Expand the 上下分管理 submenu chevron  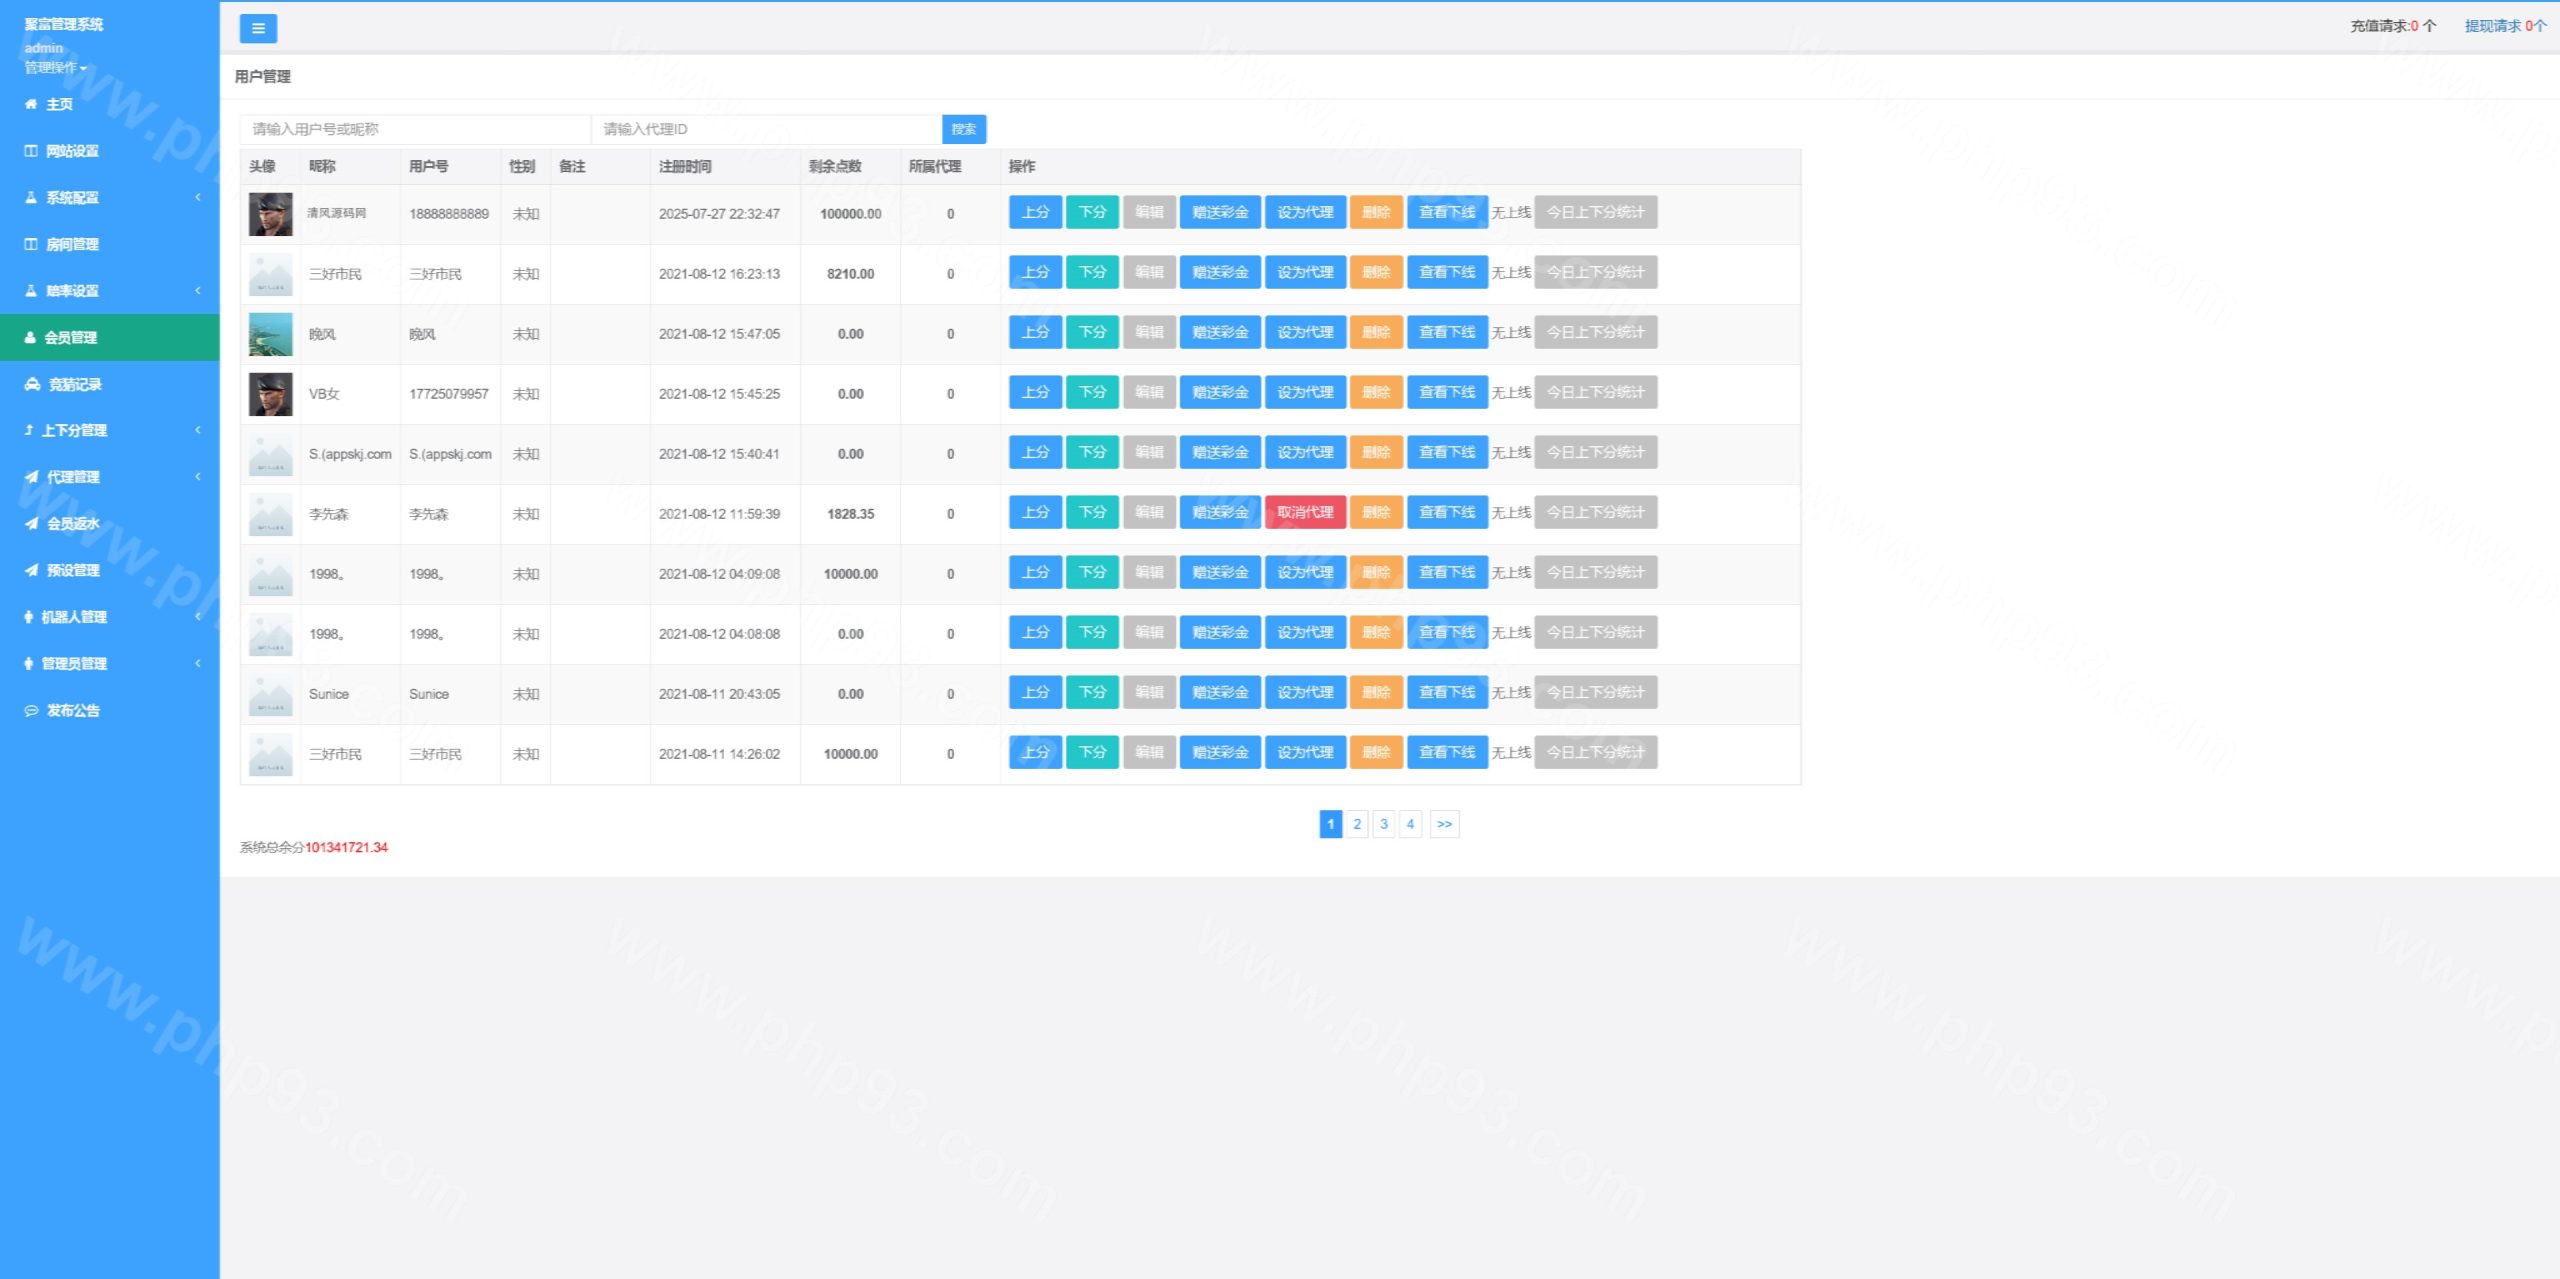[198, 430]
